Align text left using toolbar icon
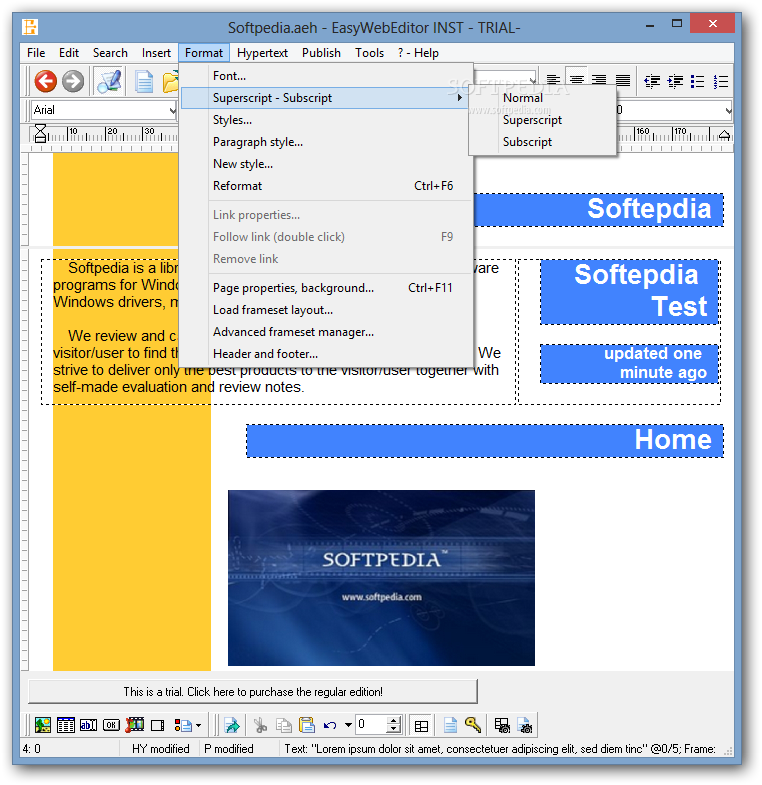This screenshot has height=785, width=762. tap(553, 80)
